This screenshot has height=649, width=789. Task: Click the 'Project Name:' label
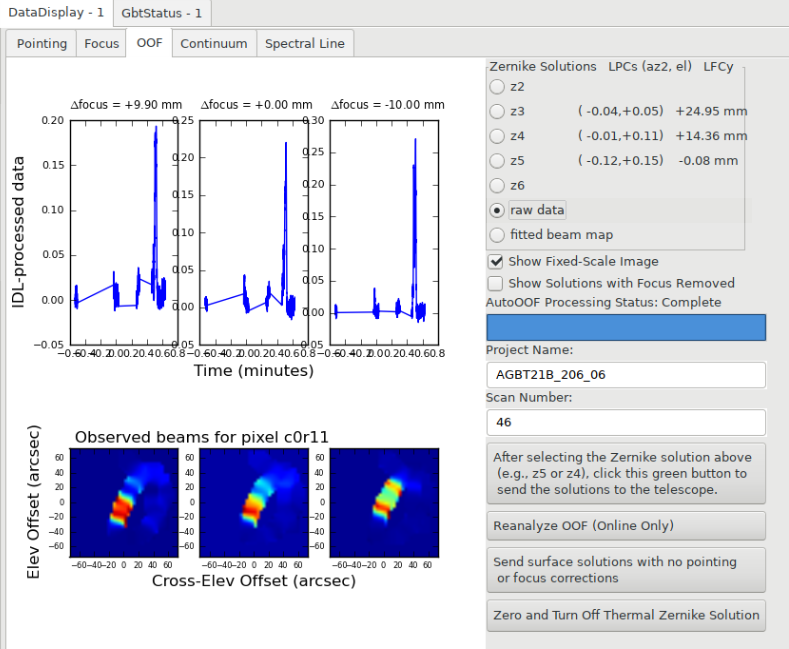529,350
